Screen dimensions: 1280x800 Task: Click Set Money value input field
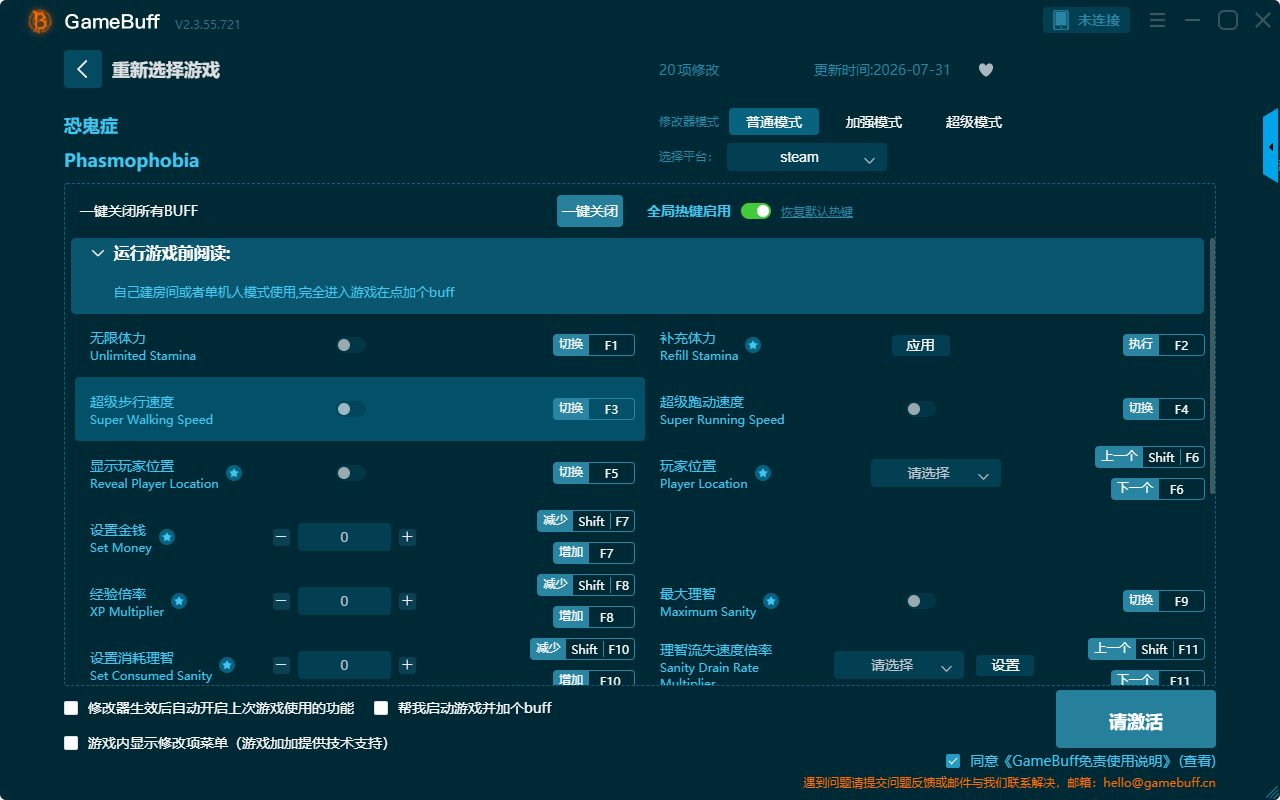tap(344, 537)
